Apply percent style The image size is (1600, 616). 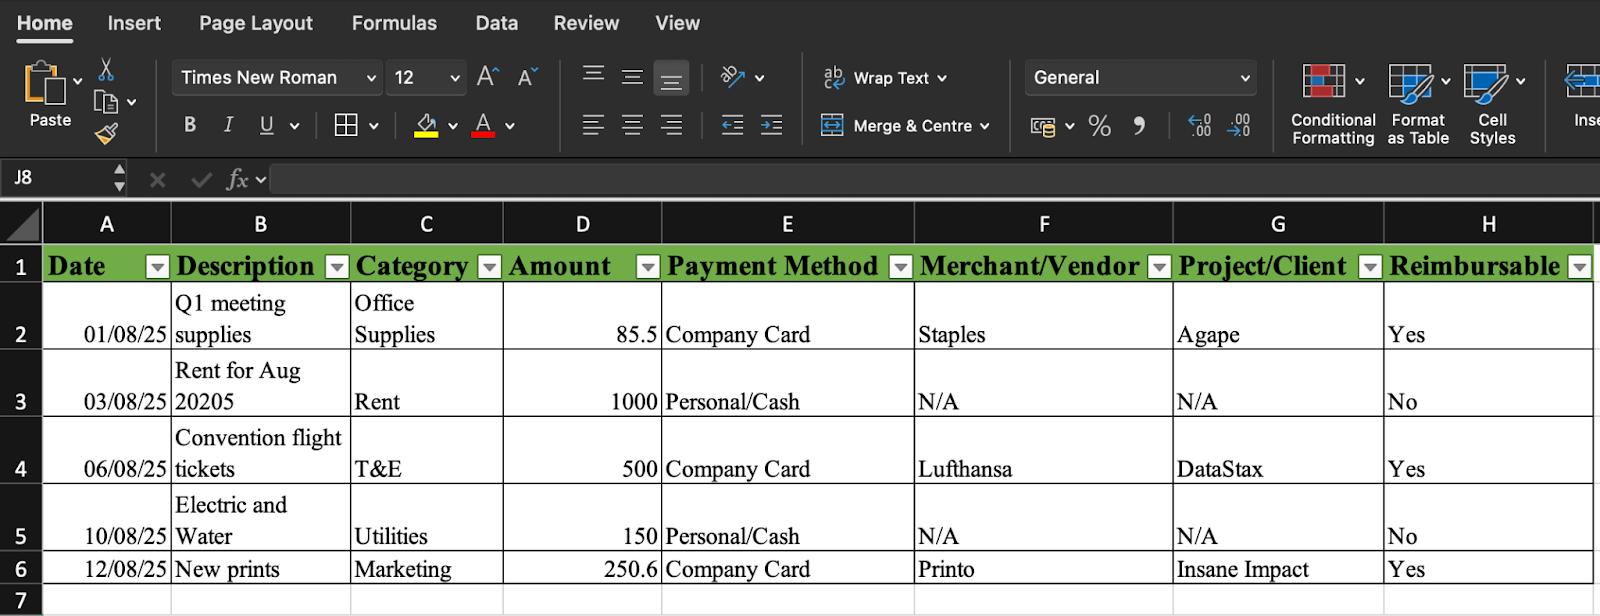click(x=1100, y=125)
